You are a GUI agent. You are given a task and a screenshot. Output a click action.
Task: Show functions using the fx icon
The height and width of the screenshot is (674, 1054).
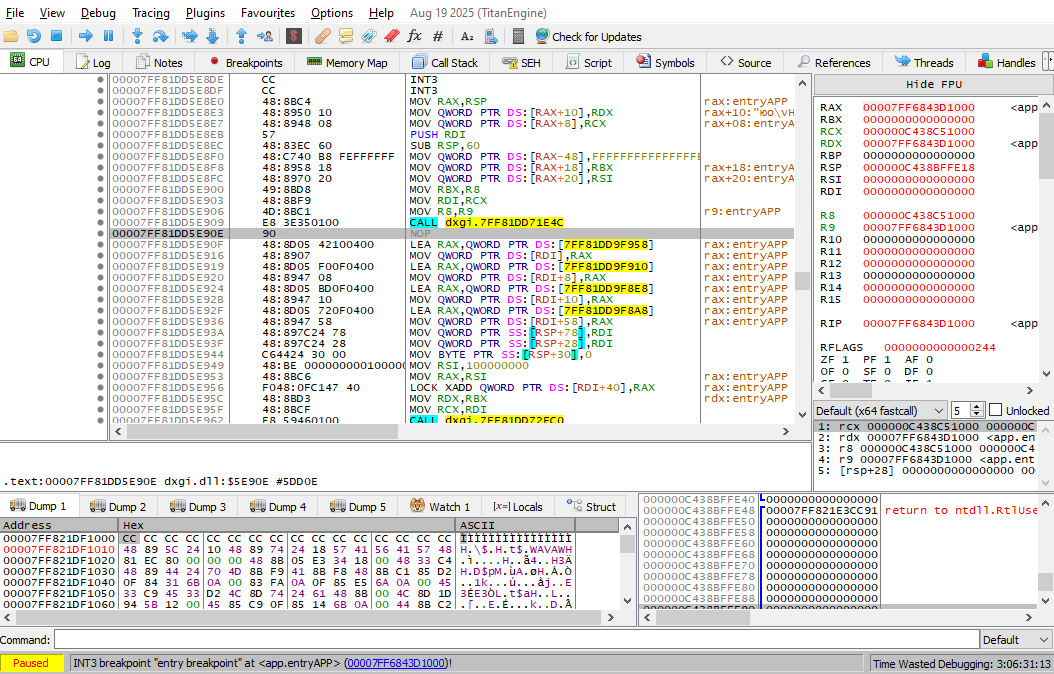point(414,36)
